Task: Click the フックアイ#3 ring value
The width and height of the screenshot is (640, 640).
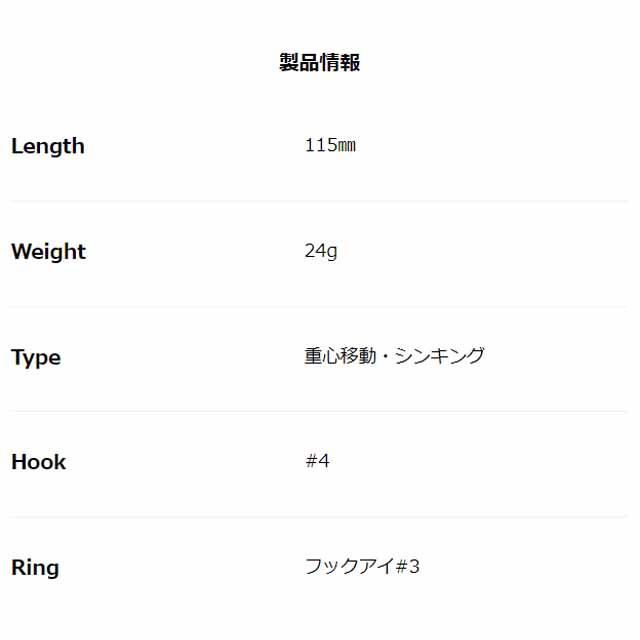Action: [x=362, y=567]
